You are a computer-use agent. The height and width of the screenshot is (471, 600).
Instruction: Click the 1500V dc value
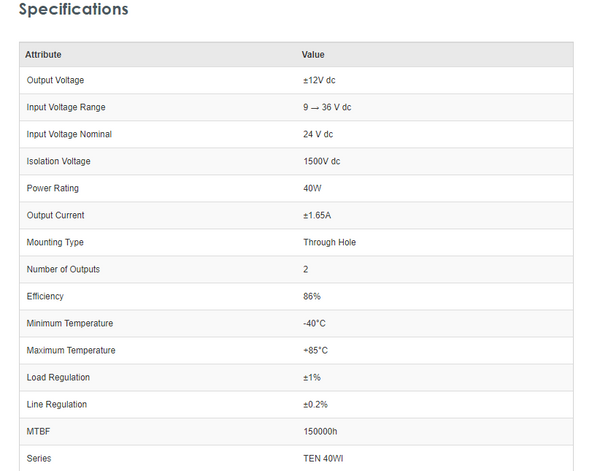click(x=321, y=161)
